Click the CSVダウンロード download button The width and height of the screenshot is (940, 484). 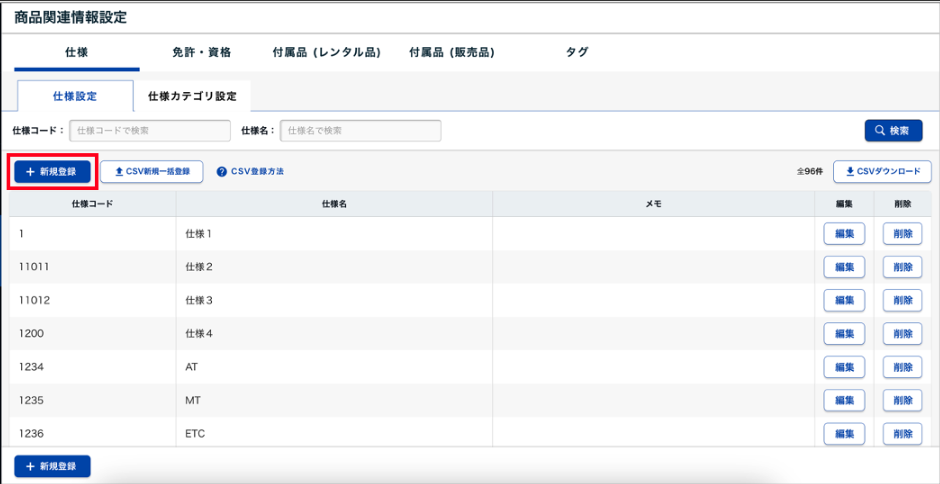point(882,172)
